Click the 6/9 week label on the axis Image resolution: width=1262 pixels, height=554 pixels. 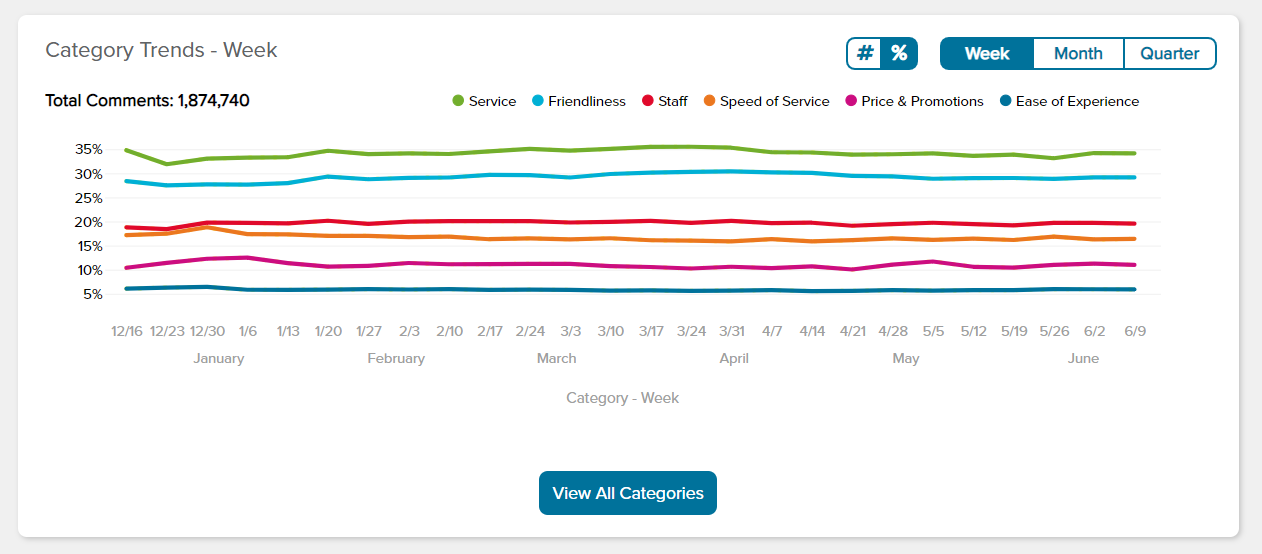coord(1134,331)
